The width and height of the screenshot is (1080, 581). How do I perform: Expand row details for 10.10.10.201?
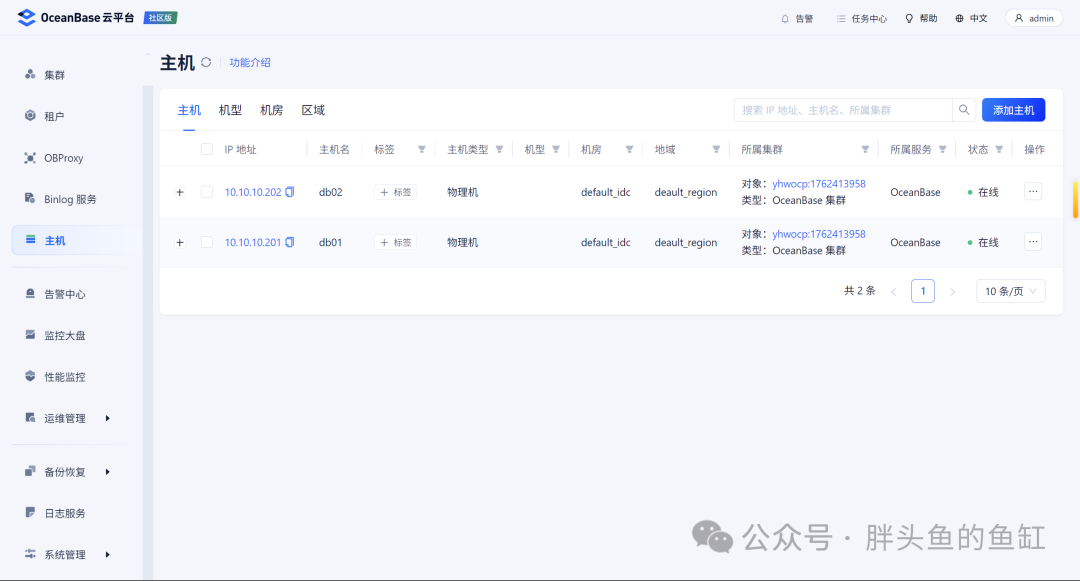pyautogui.click(x=180, y=242)
